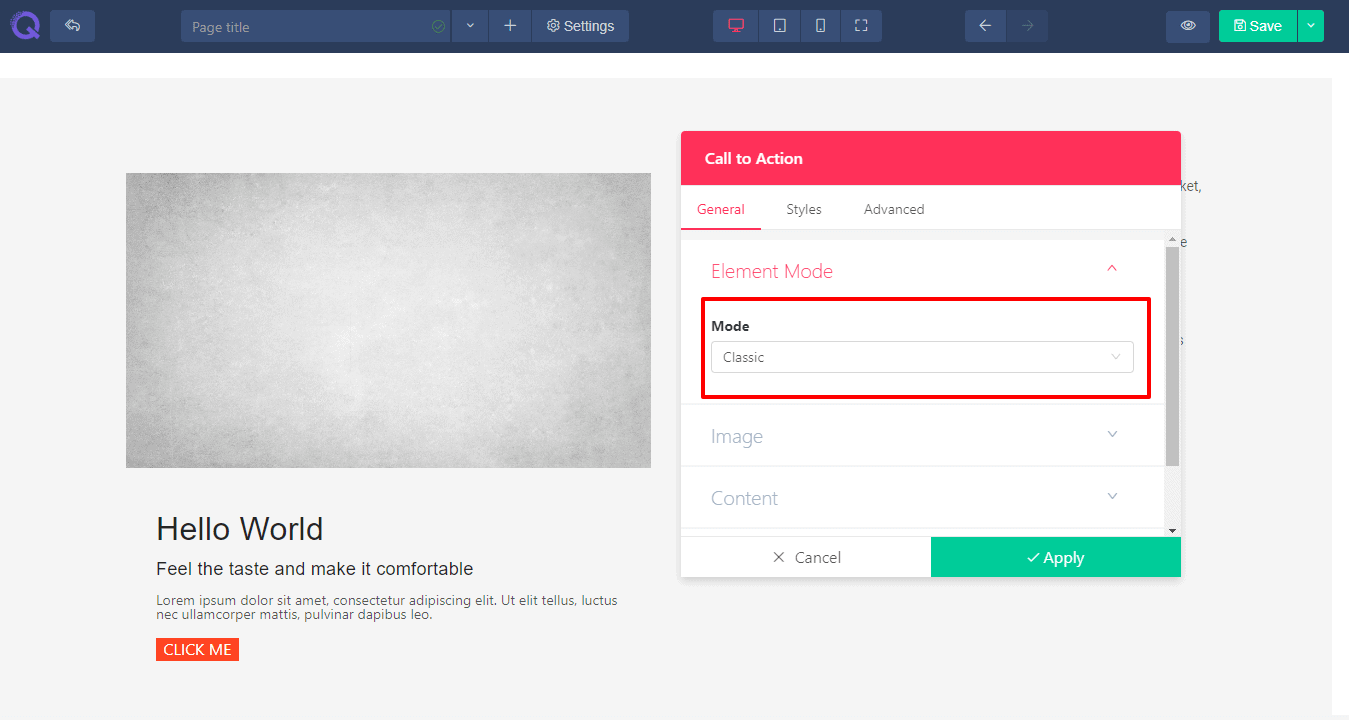Click the eye preview icon
1349x720 pixels.
(1188, 26)
